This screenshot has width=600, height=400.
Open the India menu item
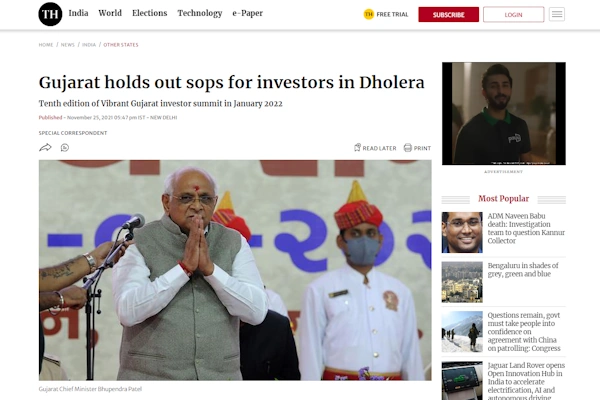(x=78, y=13)
